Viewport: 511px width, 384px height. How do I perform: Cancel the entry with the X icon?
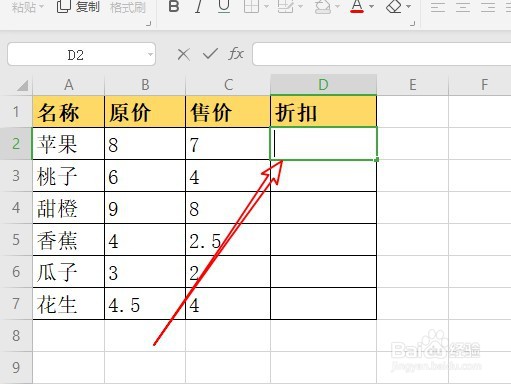[x=184, y=54]
